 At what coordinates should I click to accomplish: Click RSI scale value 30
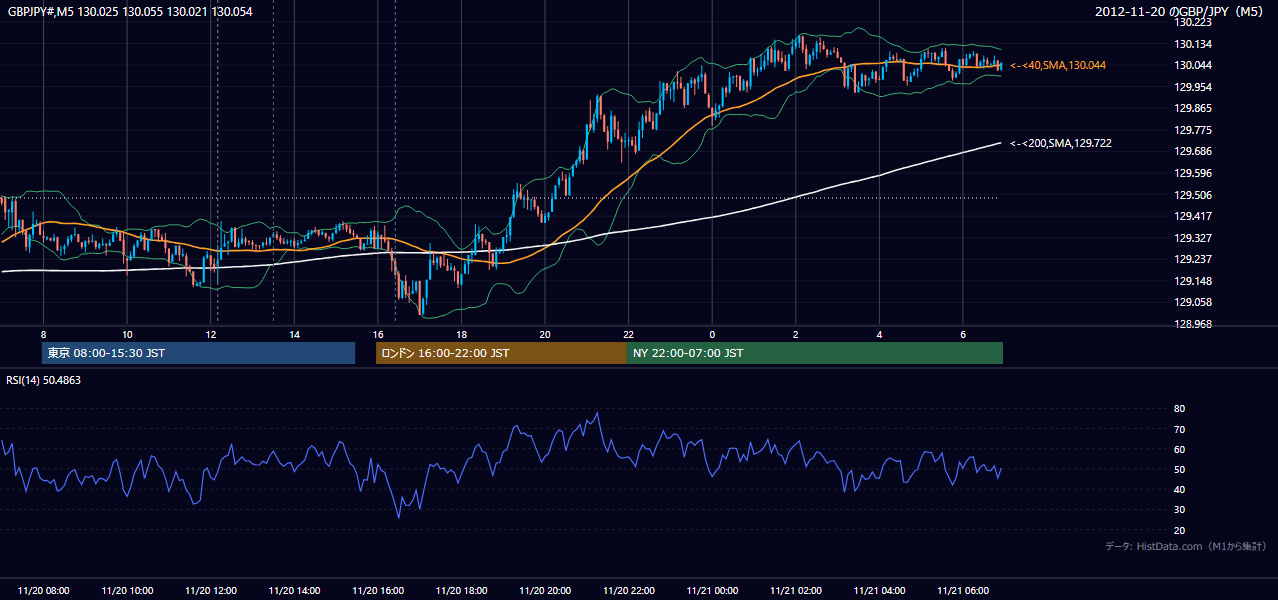pyautogui.click(x=1180, y=510)
